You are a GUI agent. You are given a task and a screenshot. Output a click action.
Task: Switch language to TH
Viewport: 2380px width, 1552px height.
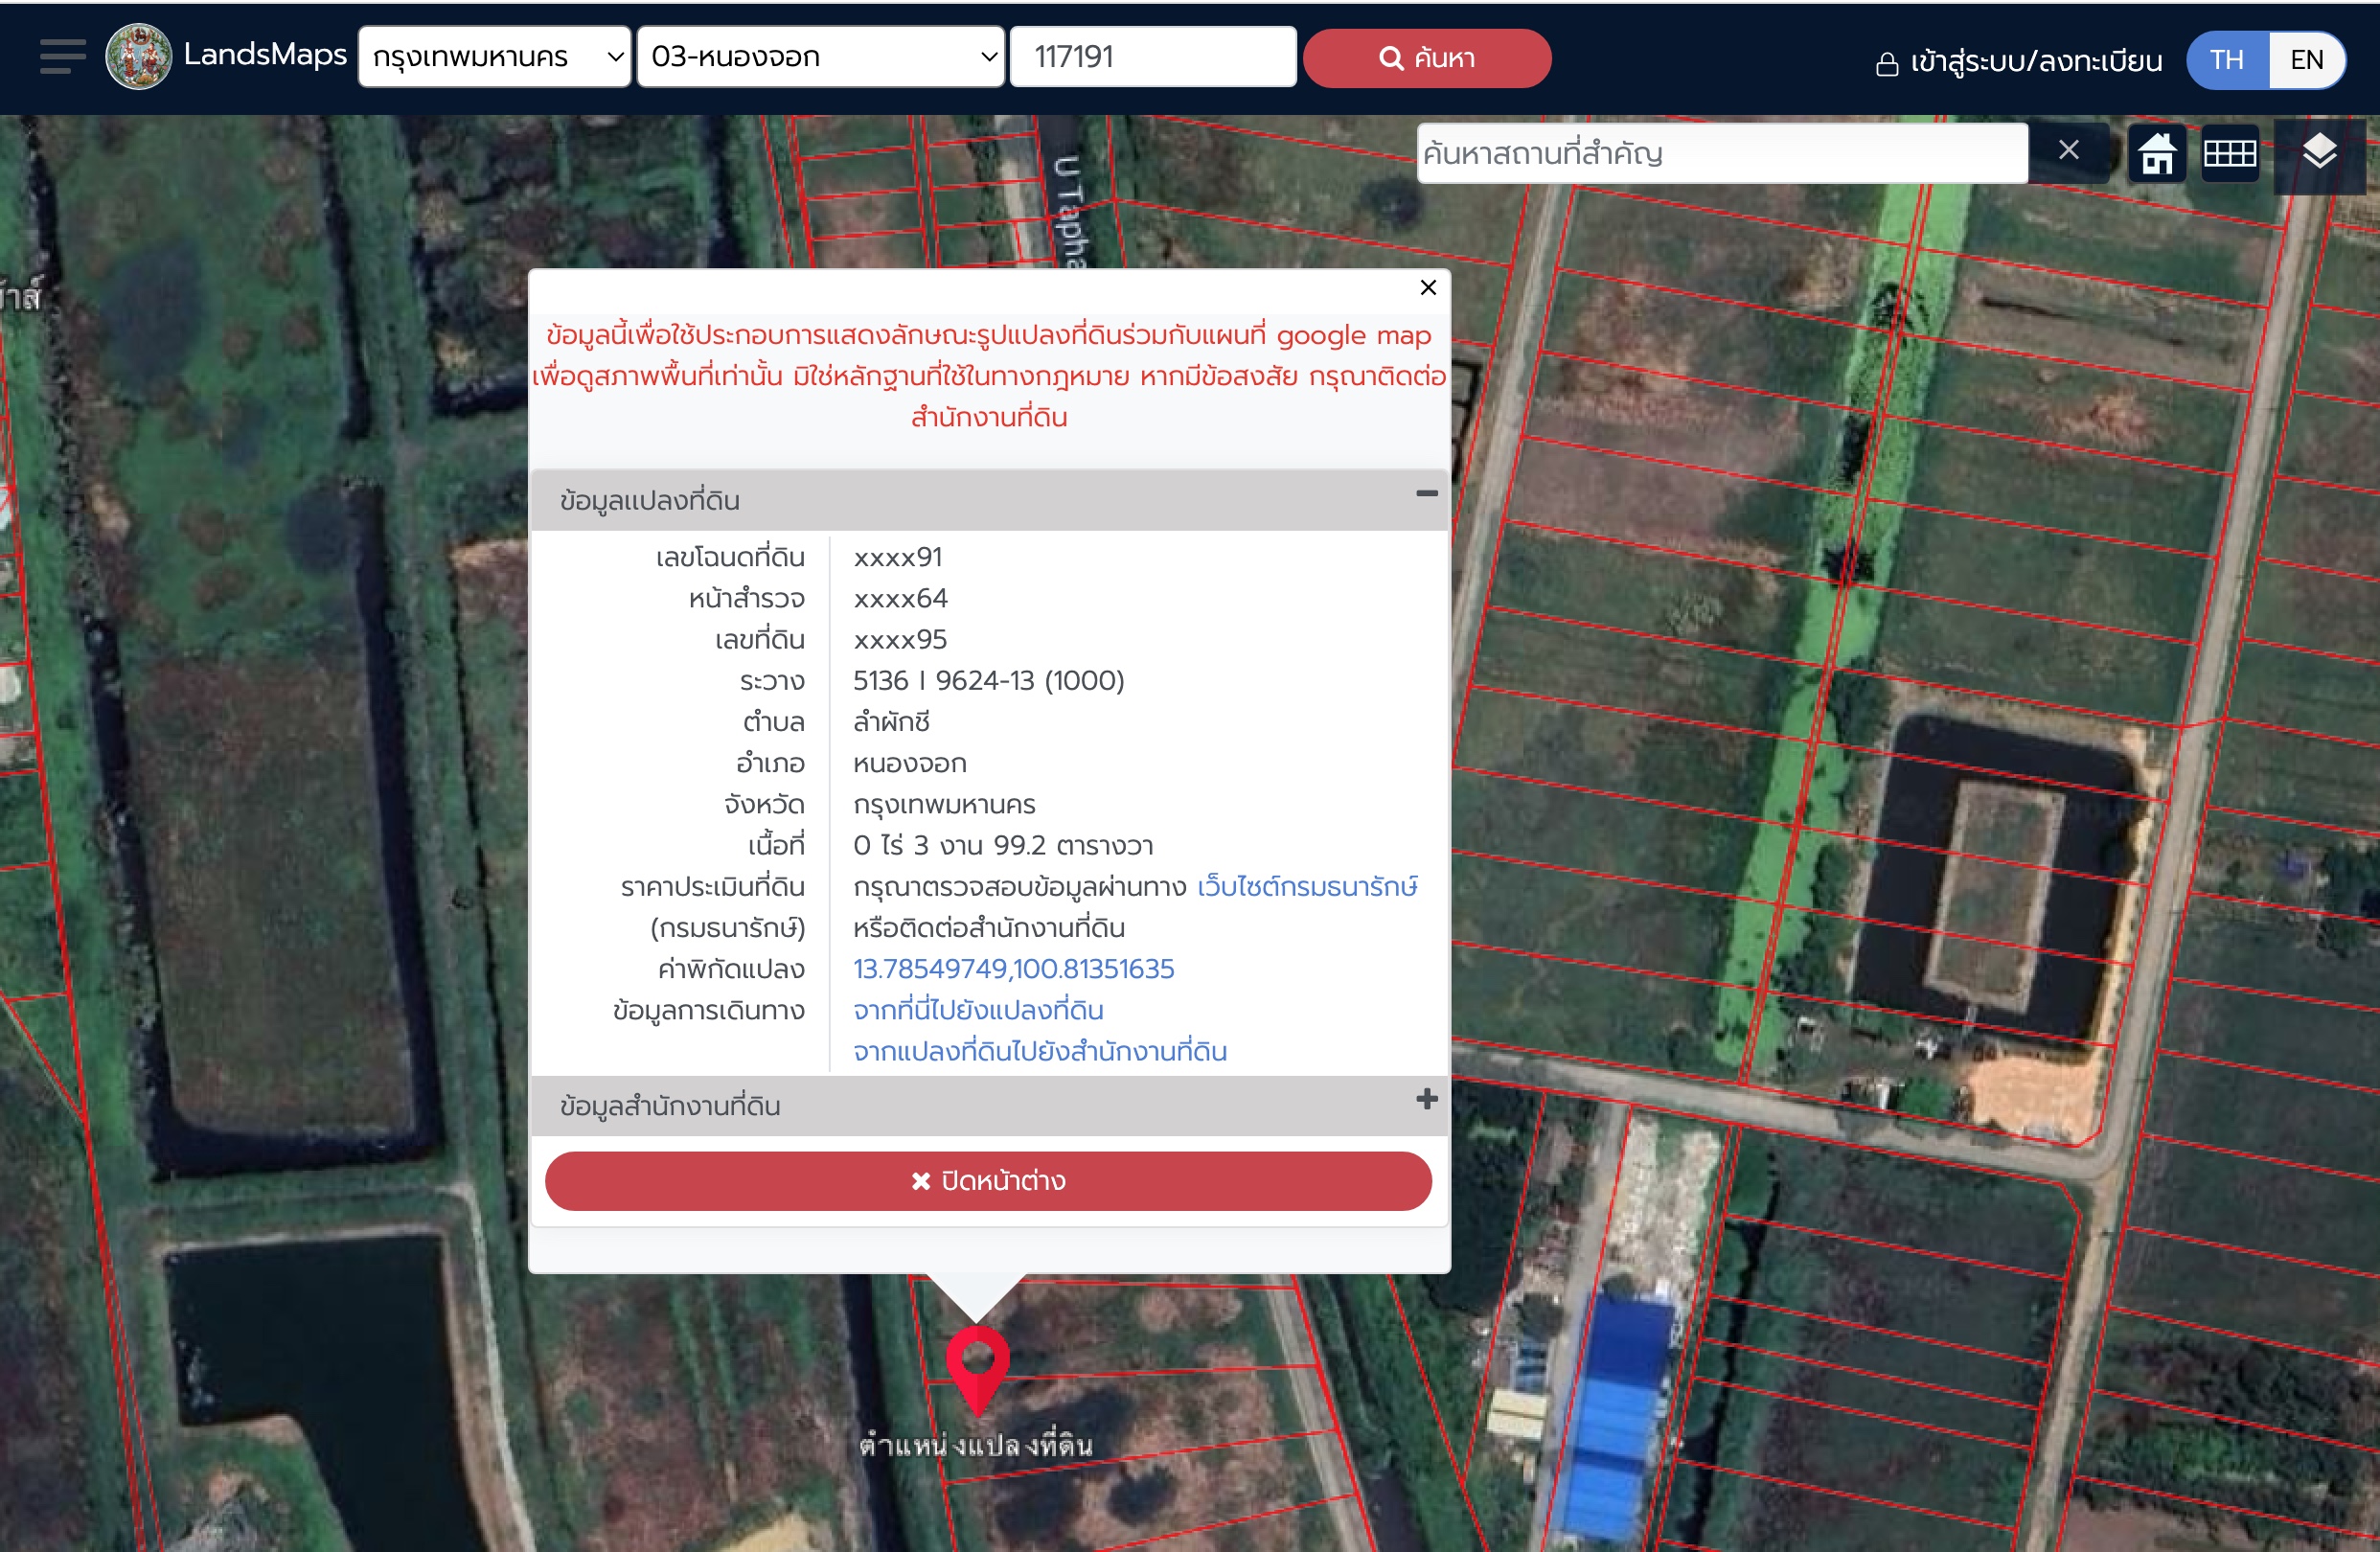coord(2227,60)
